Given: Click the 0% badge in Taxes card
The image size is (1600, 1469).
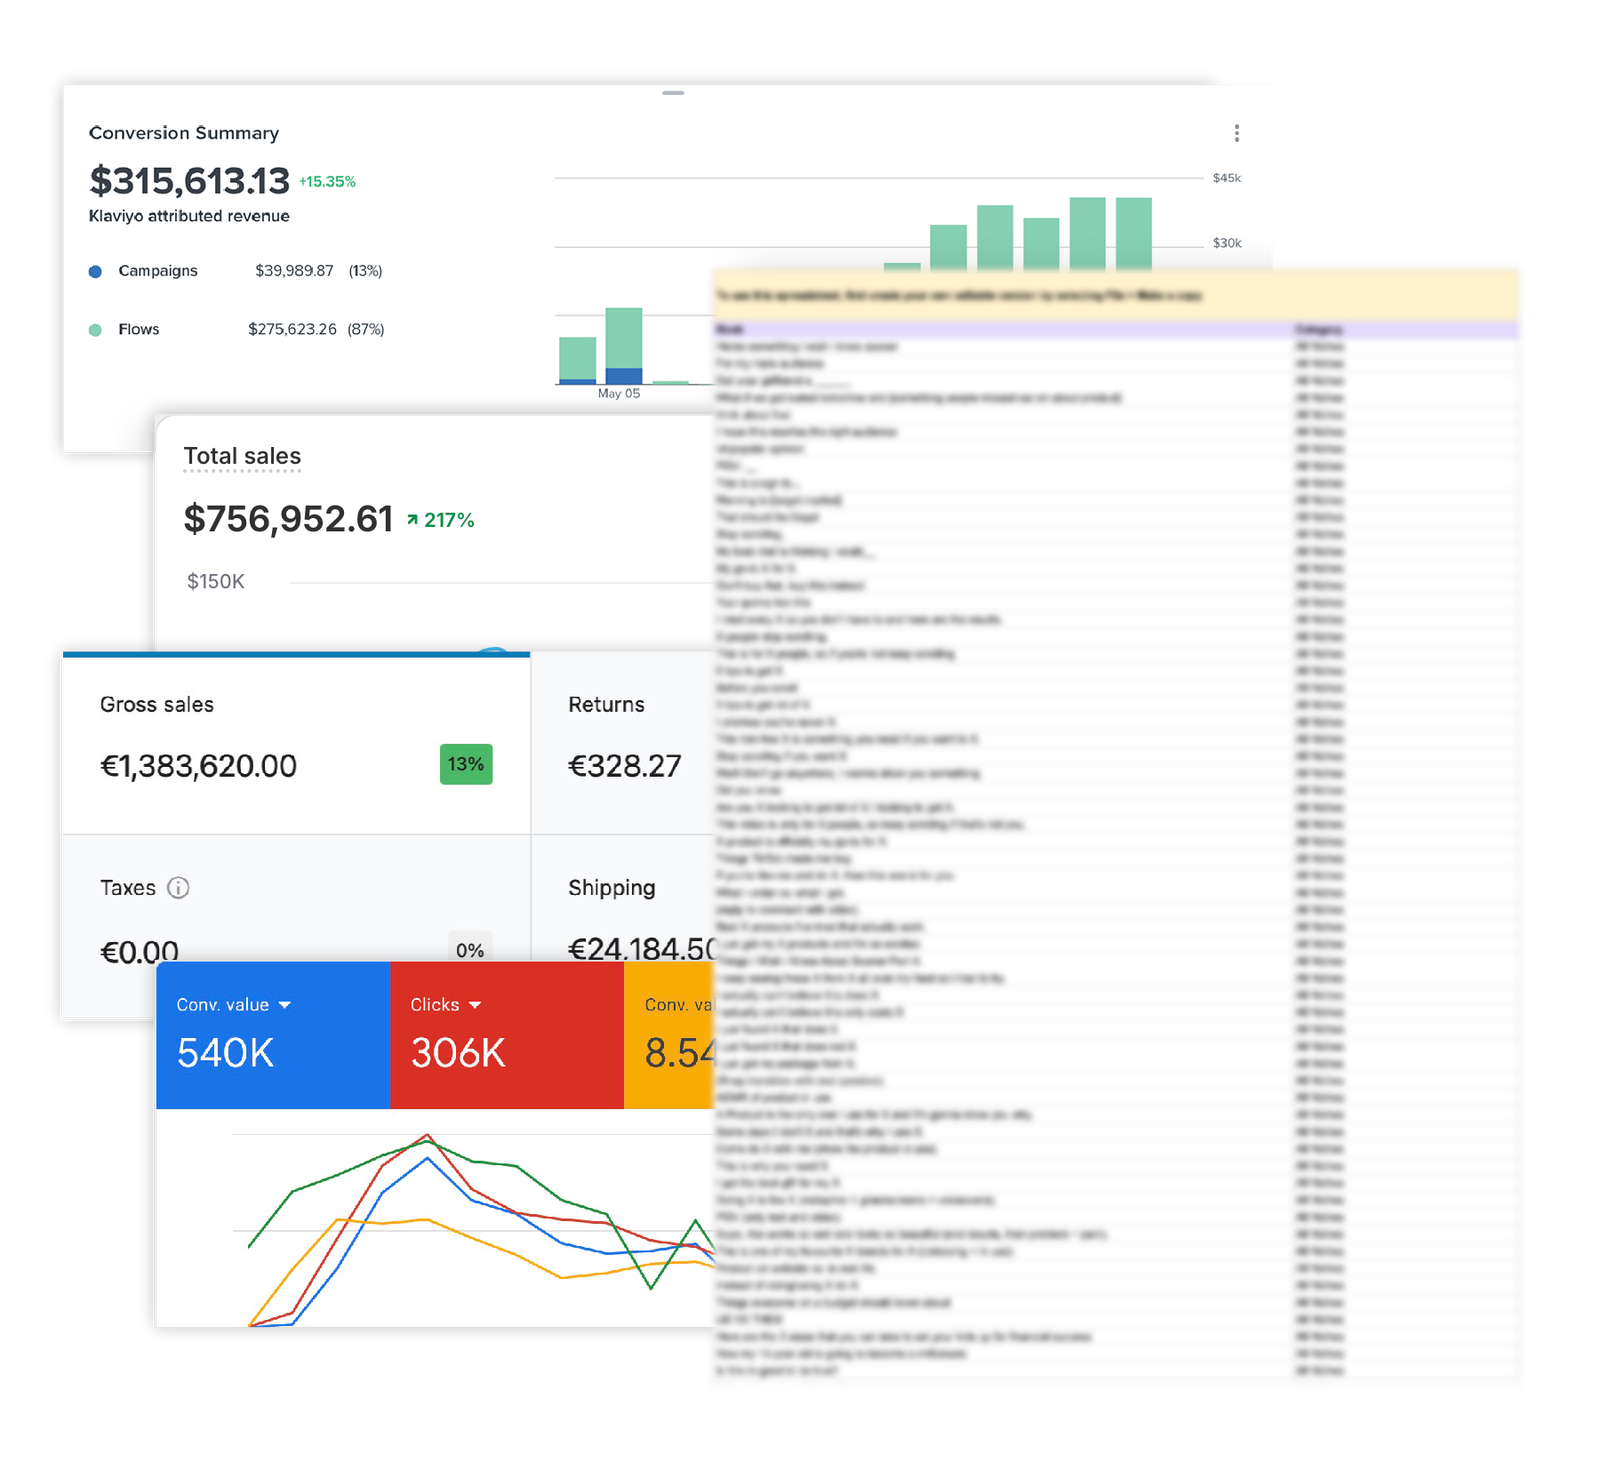Looking at the screenshot, I should (x=470, y=950).
